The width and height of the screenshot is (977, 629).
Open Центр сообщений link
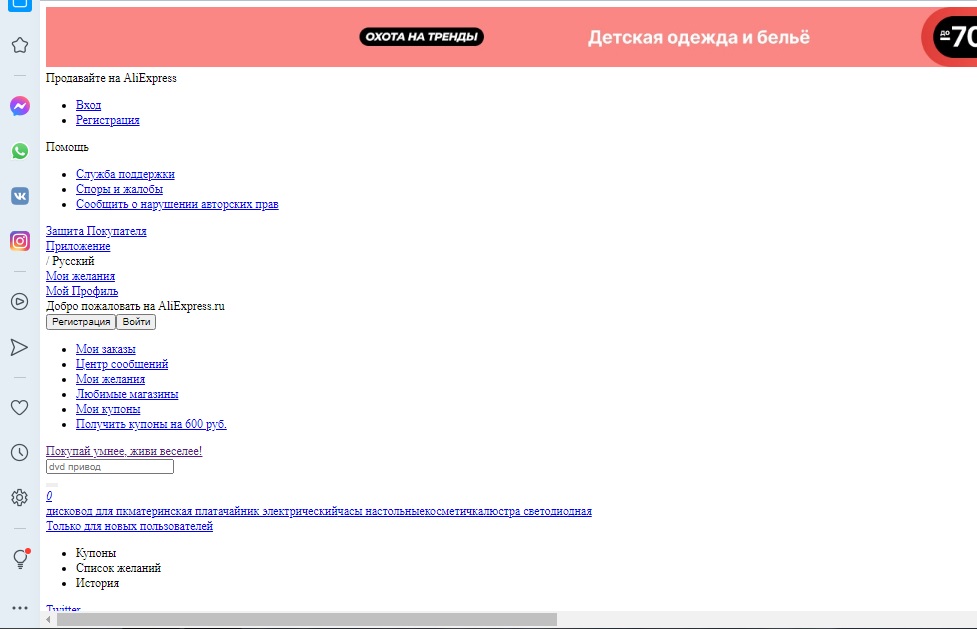tap(122, 364)
